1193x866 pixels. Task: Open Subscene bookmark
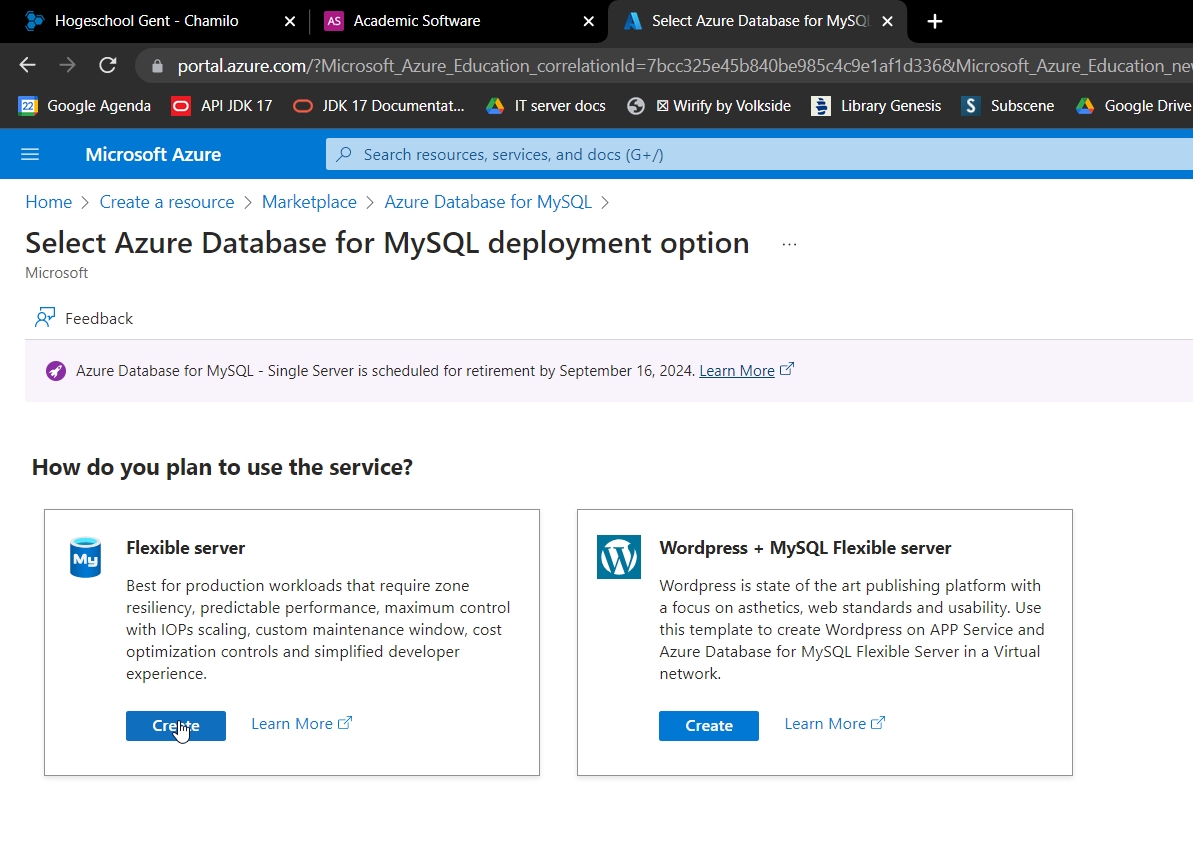point(1007,106)
